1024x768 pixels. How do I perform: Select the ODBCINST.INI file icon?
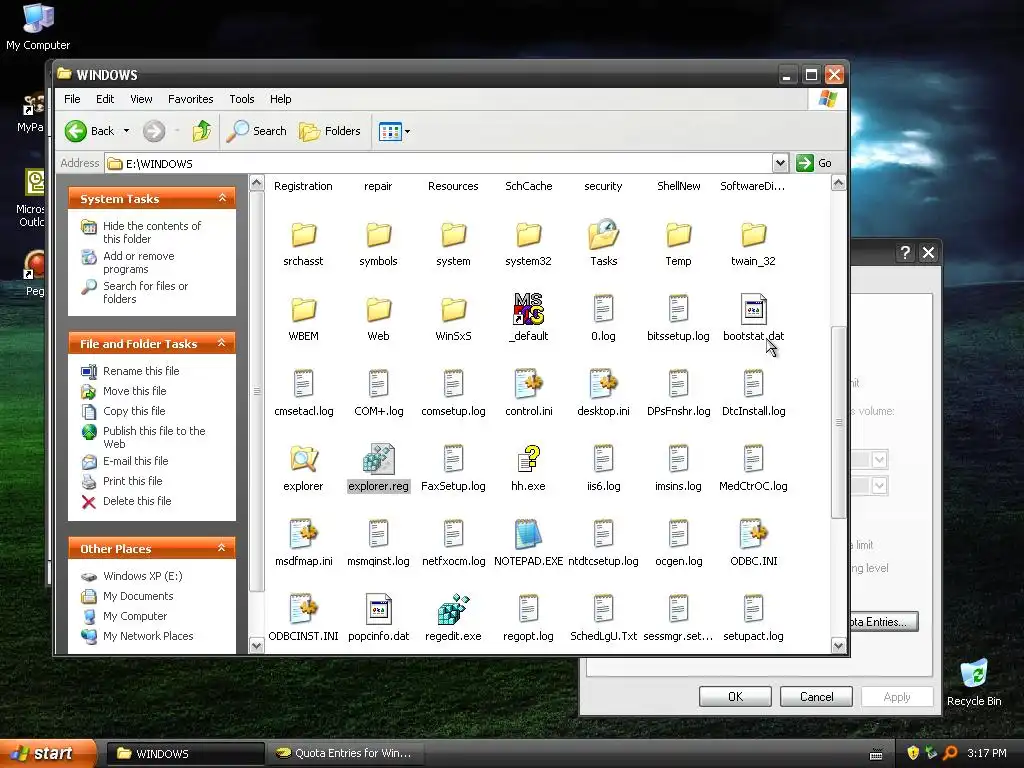303,609
